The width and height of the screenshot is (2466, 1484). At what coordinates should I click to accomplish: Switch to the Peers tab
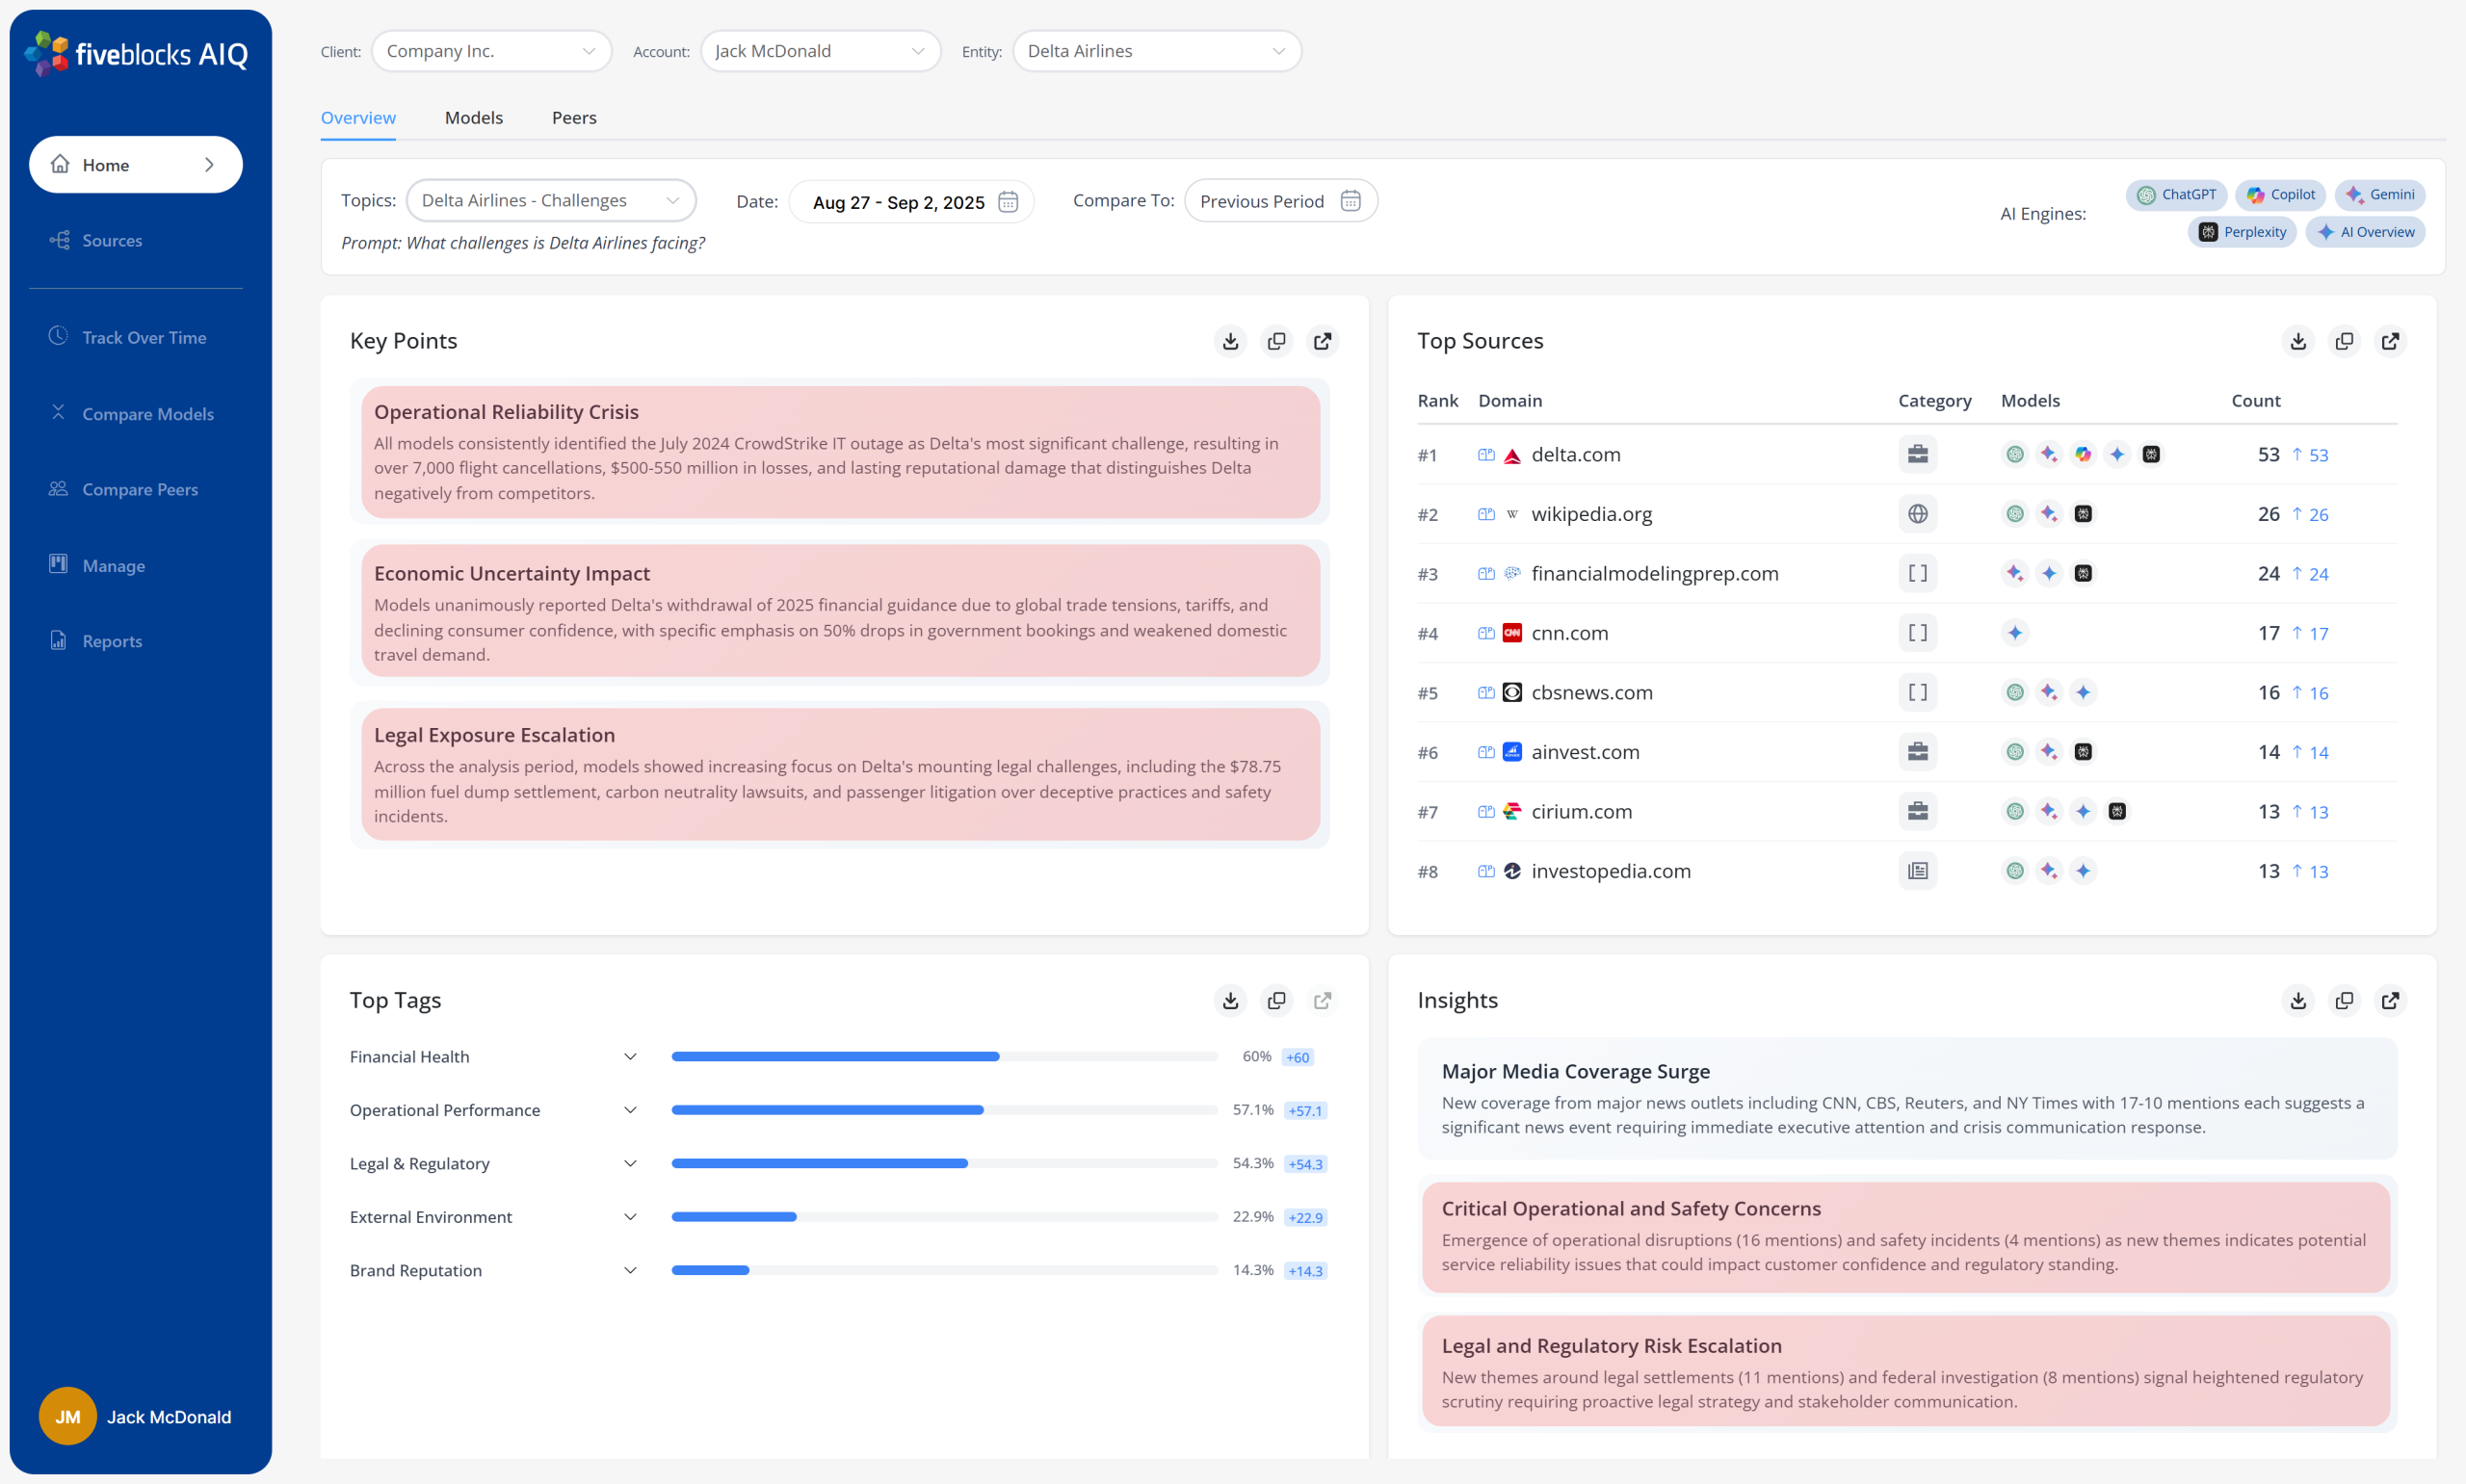point(574,118)
